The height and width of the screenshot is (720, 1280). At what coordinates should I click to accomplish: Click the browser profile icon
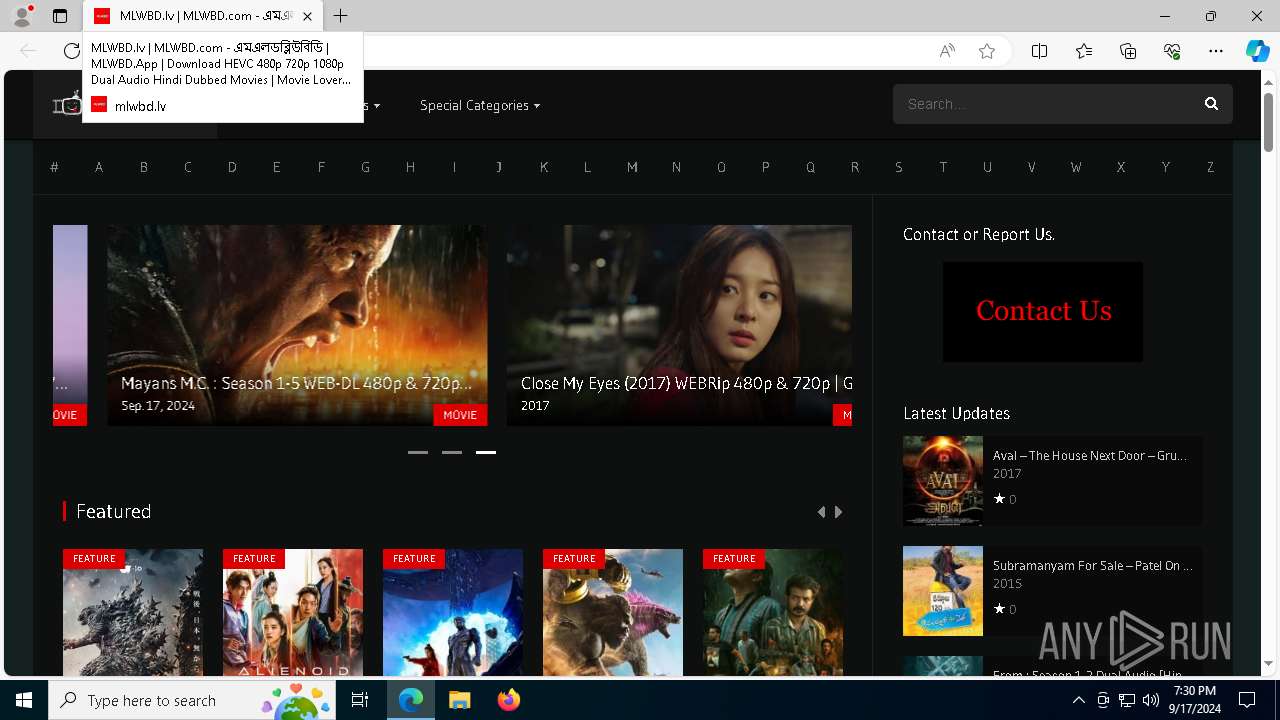tap(22, 16)
